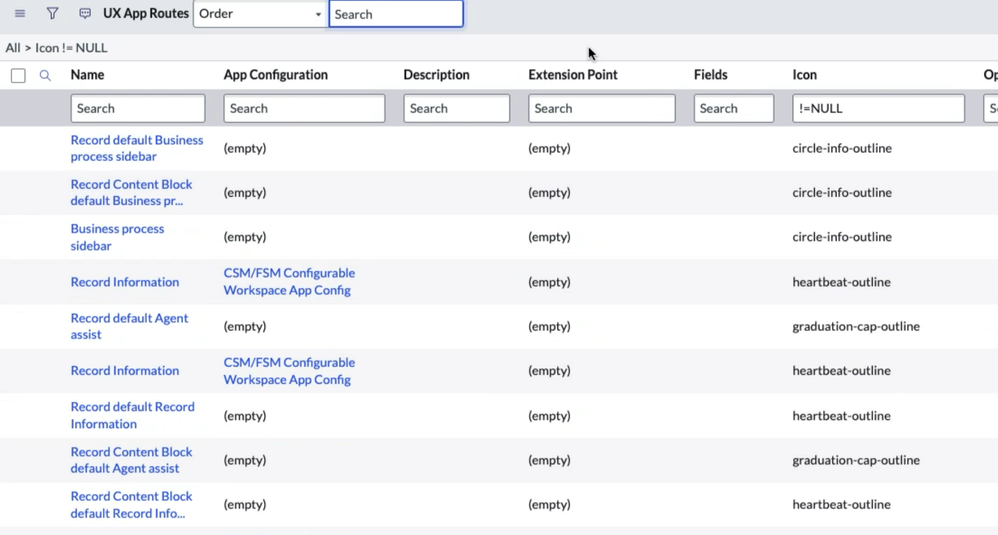Click the Fields column search field
This screenshot has height=535, width=998.
coord(734,108)
